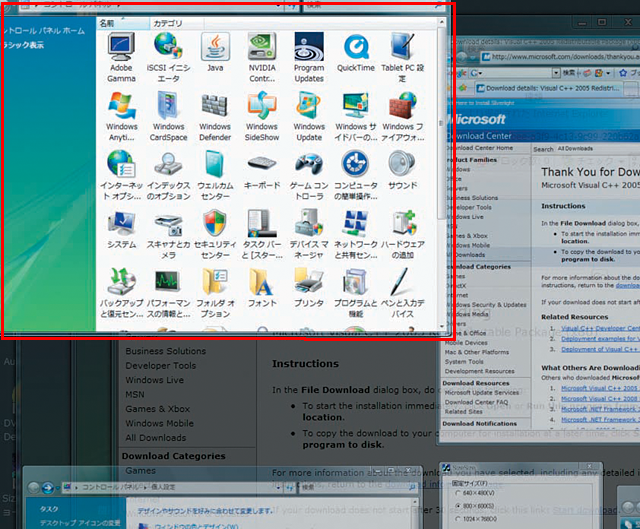Screen dimensions: 640x529
Task: Open the パフォーマンスの情報とツール icon
Action: pyautogui.click(x=168, y=293)
